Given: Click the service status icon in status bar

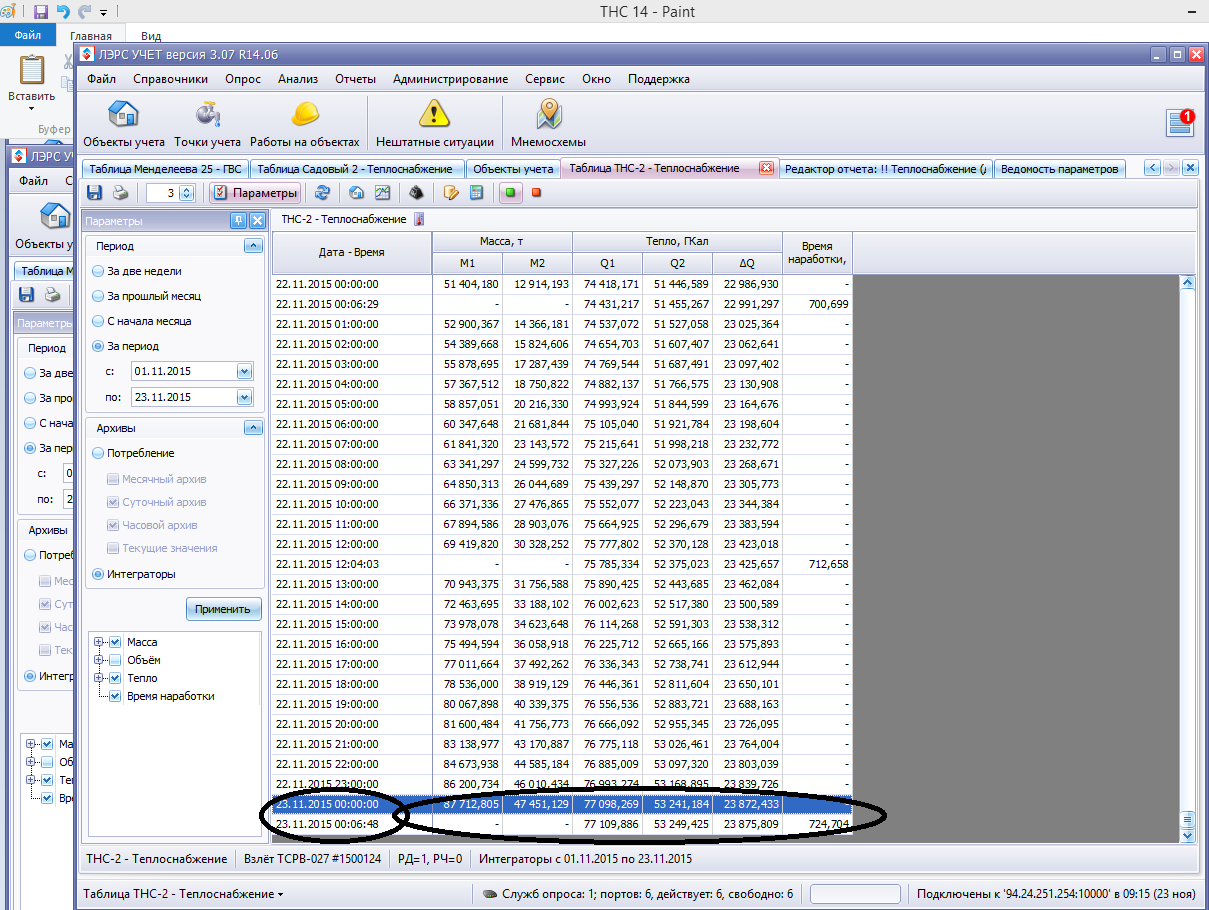Looking at the screenshot, I should click(x=490, y=894).
